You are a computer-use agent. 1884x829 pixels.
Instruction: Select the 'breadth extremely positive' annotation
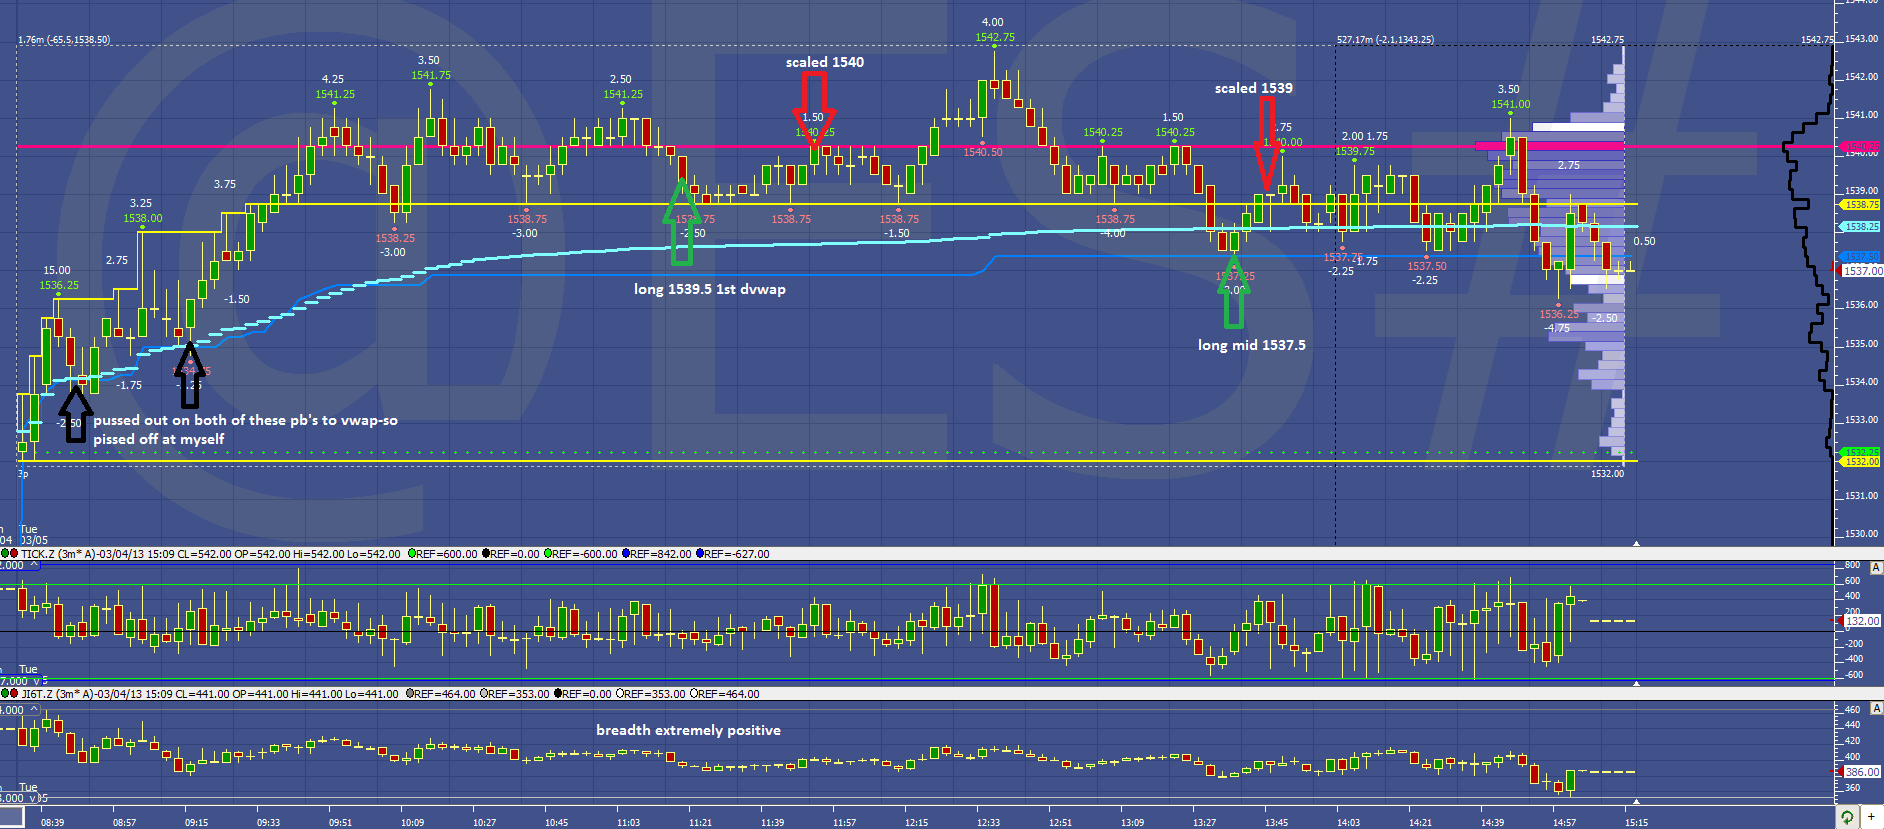688,730
